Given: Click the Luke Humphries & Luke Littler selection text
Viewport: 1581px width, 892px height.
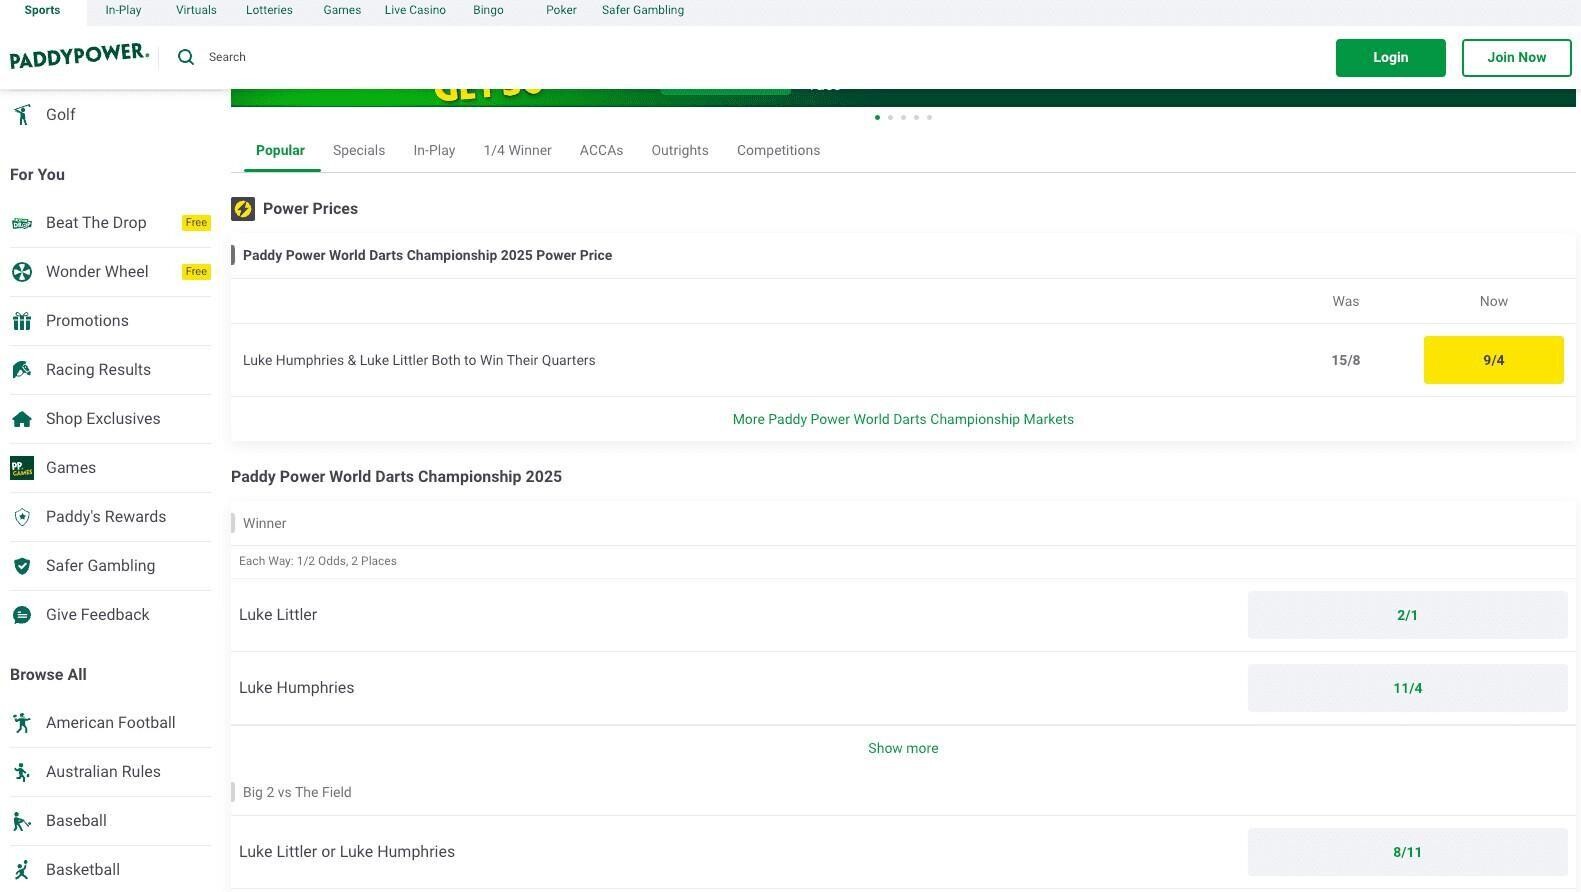Looking at the screenshot, I should (x=419, y=361).
